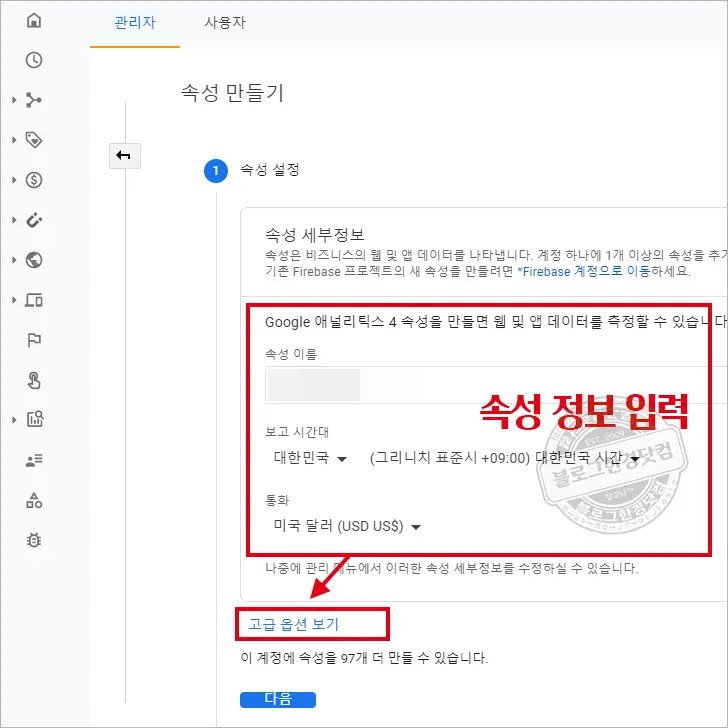Open the Realtime clock icon

pos(34,60)
